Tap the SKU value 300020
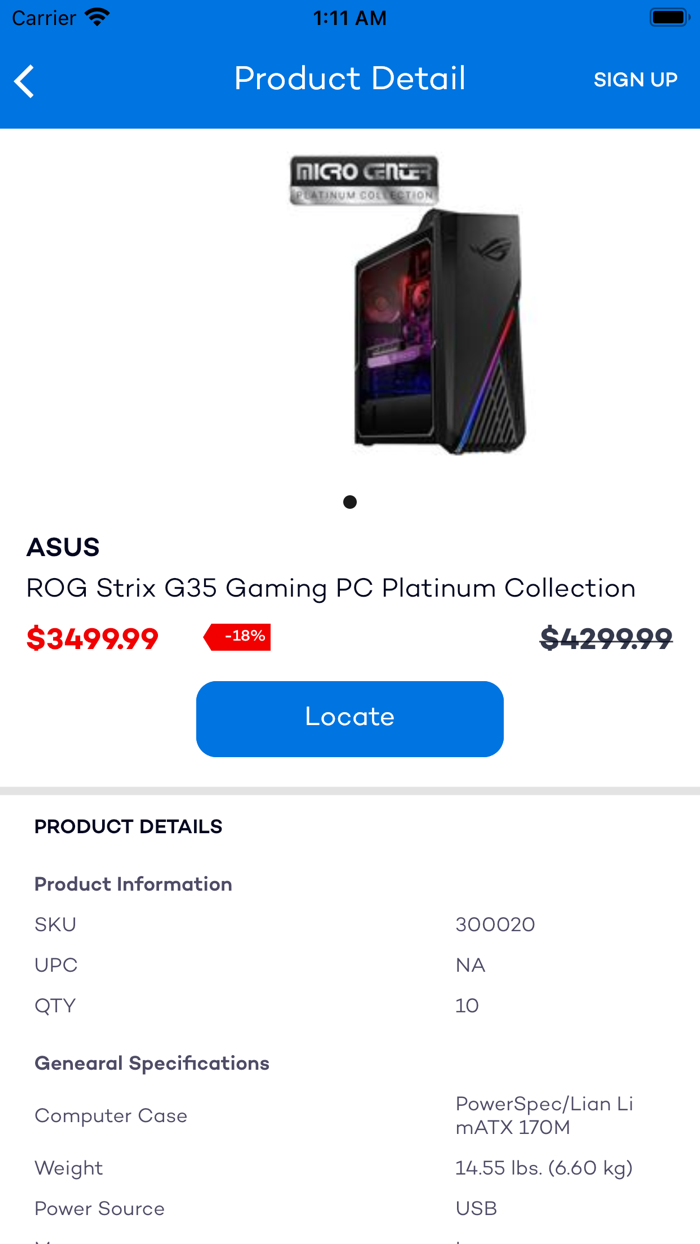The height and width of the screenshot is (1244, 700). coord(495,925)
